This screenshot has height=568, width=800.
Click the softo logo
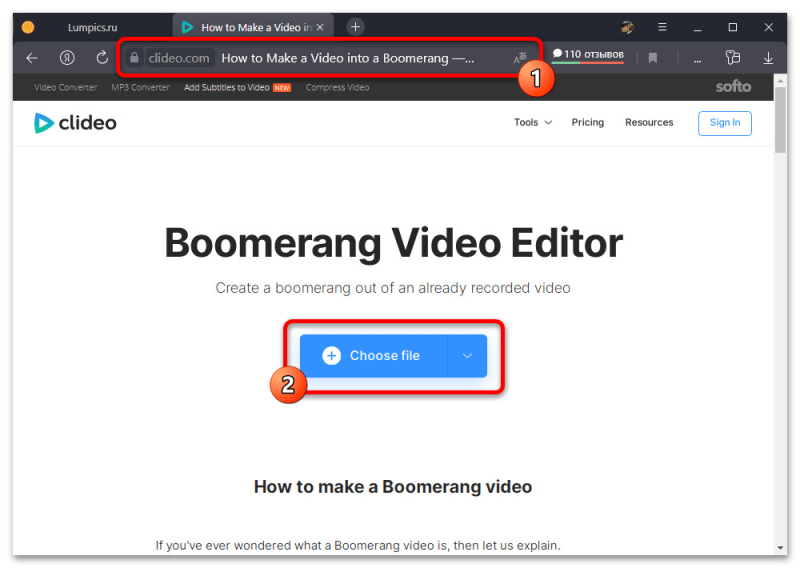tap(733, 87)
